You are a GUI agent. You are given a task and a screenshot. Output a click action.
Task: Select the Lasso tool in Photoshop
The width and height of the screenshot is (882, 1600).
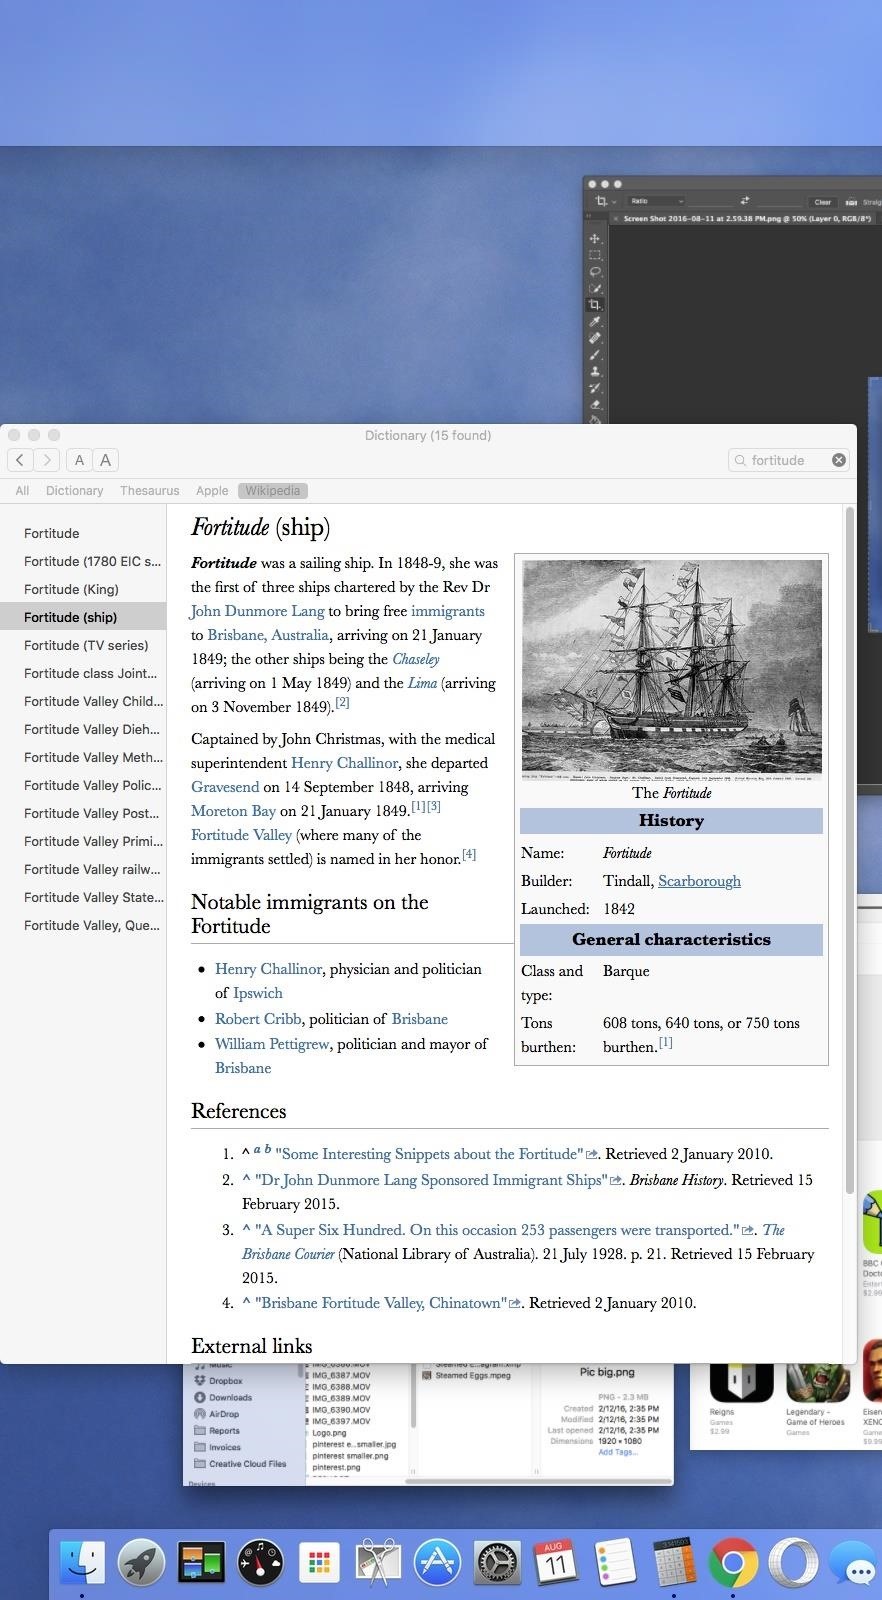[x=595, y=272]
